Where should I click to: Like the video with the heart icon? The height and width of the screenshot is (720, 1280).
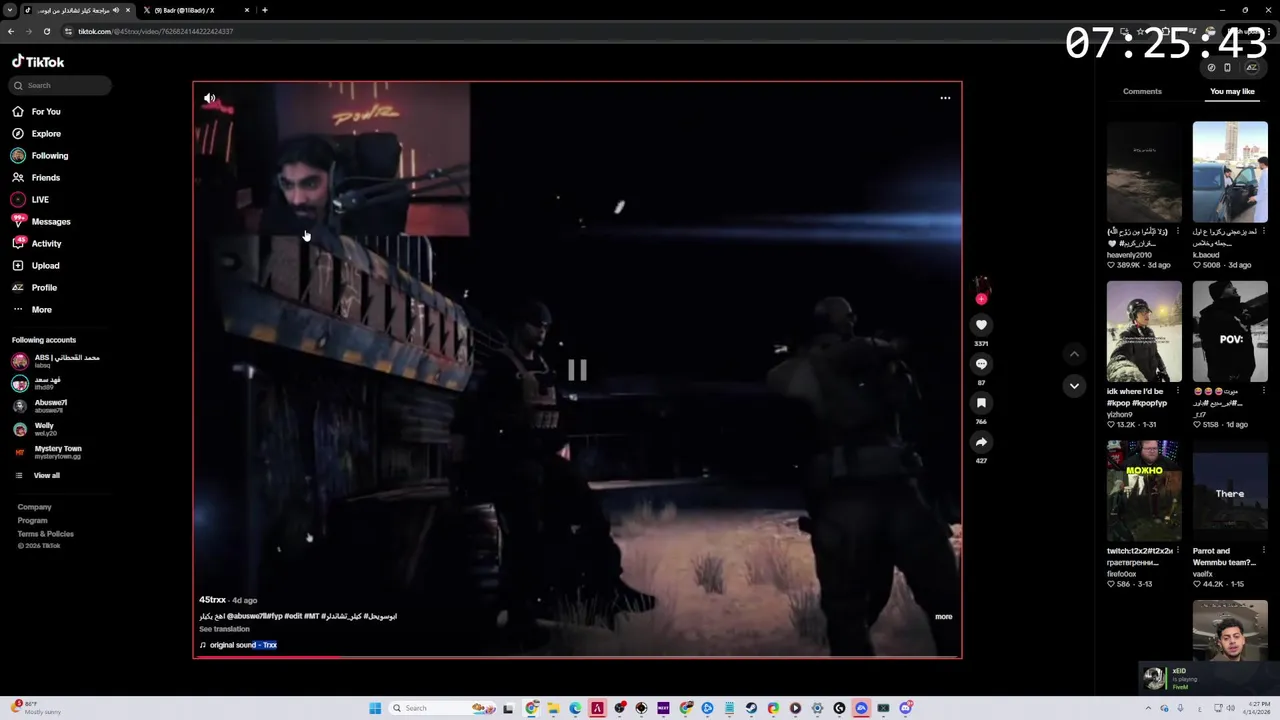pyautogui.click(x=981, y=324)
